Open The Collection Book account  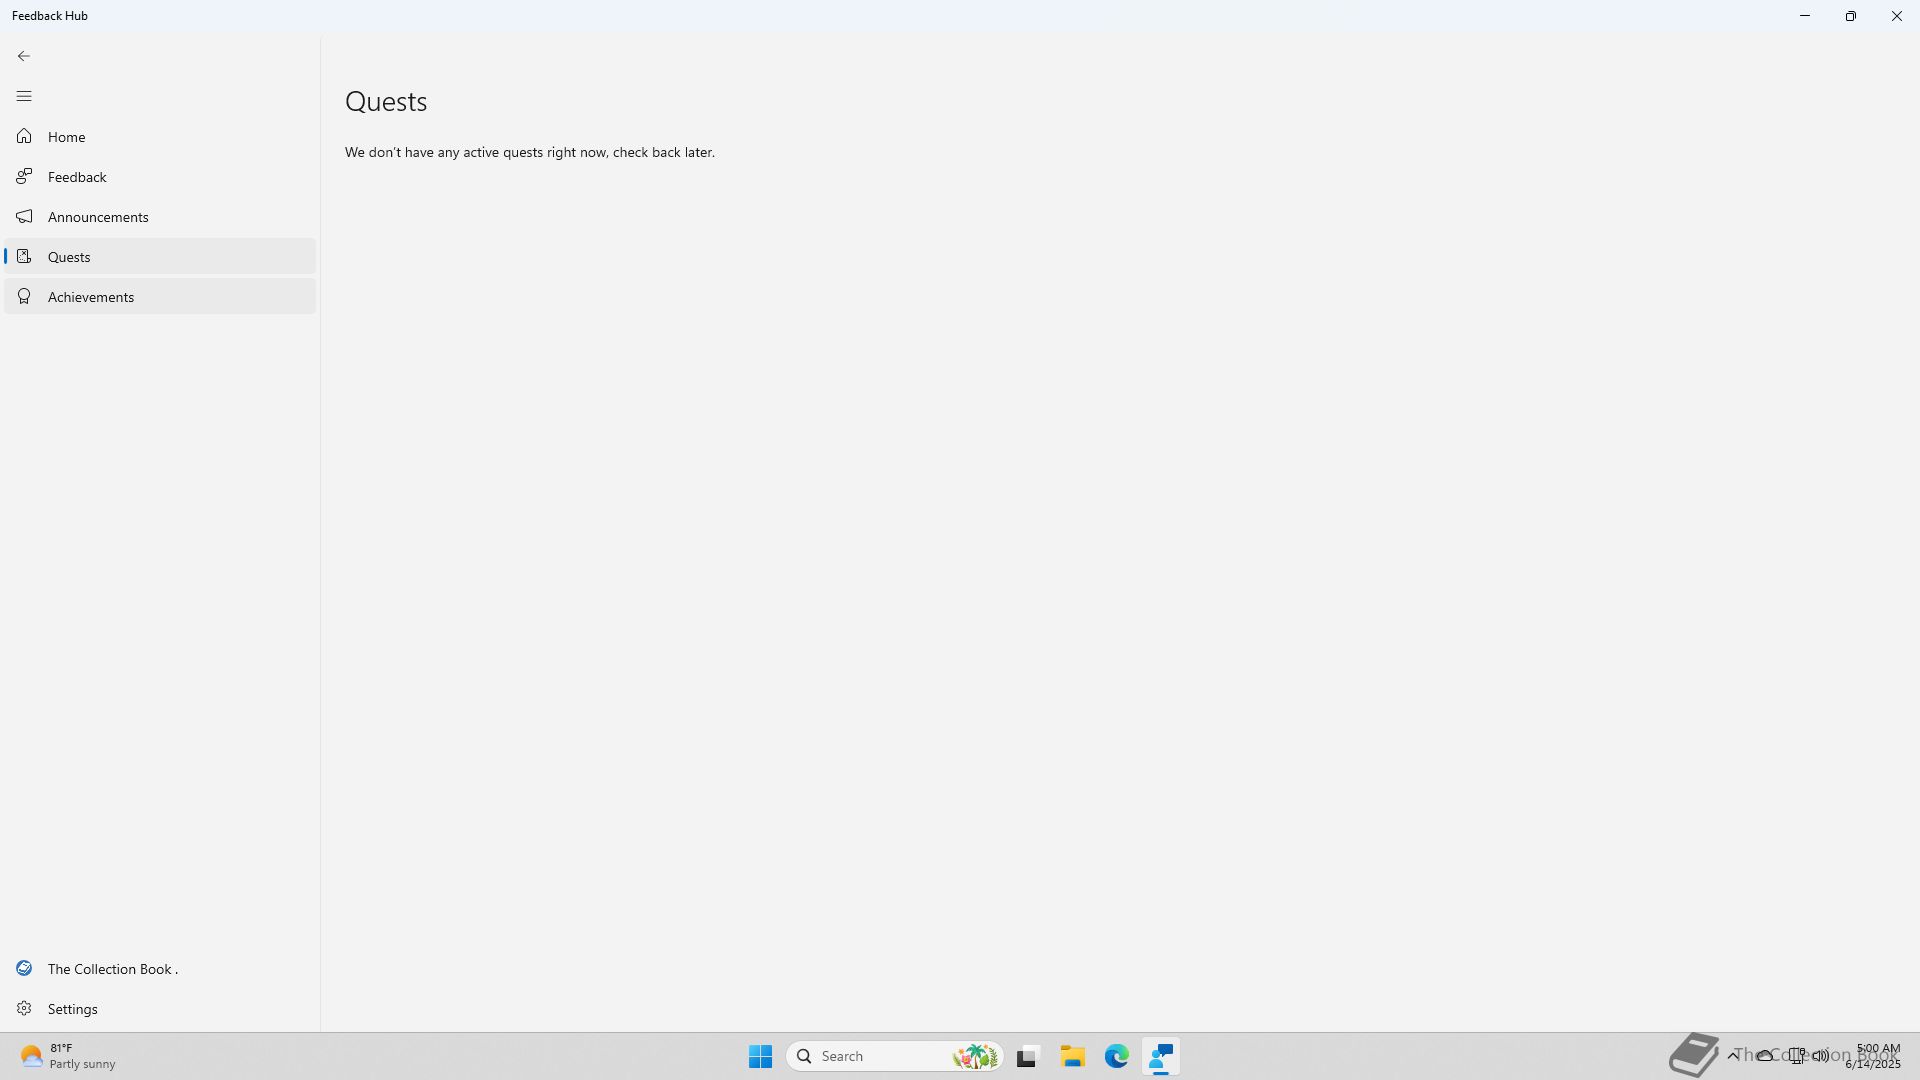point(112,969)
